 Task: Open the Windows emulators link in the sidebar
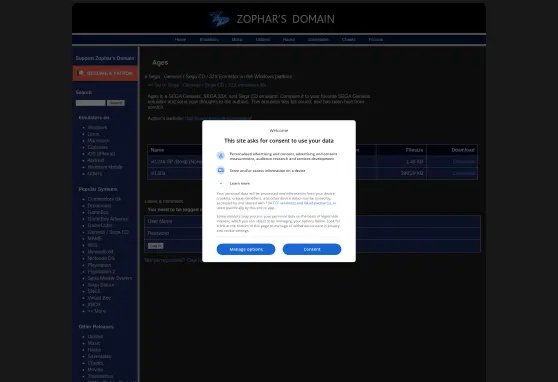pyautogui.click(x=97, y=127)
